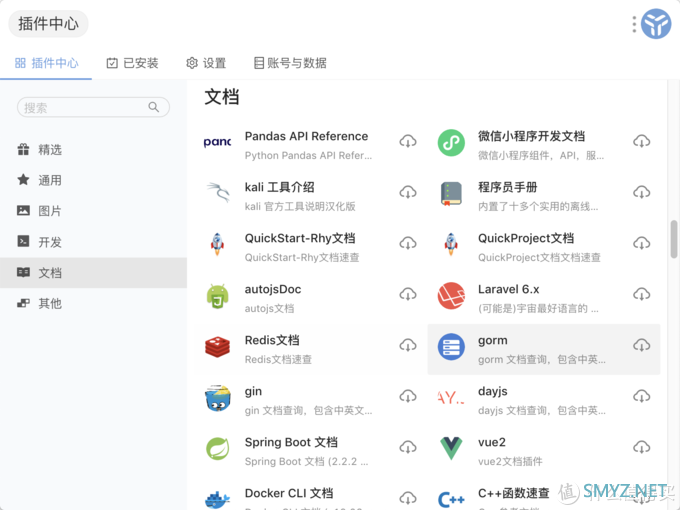This screenshot has width=680, height=510.
Task: Open the user avatar at top right
Action: [656, 24]
